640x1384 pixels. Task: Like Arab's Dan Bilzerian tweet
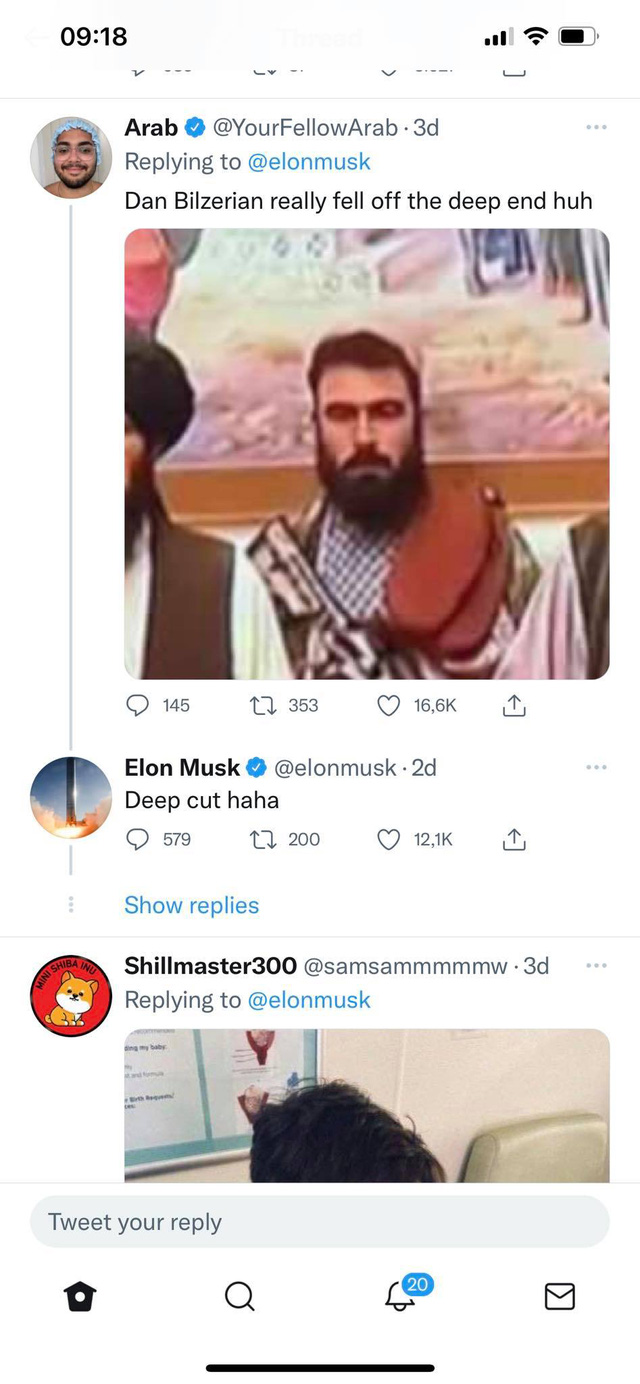pyautogui.click(x=387, y=705)
